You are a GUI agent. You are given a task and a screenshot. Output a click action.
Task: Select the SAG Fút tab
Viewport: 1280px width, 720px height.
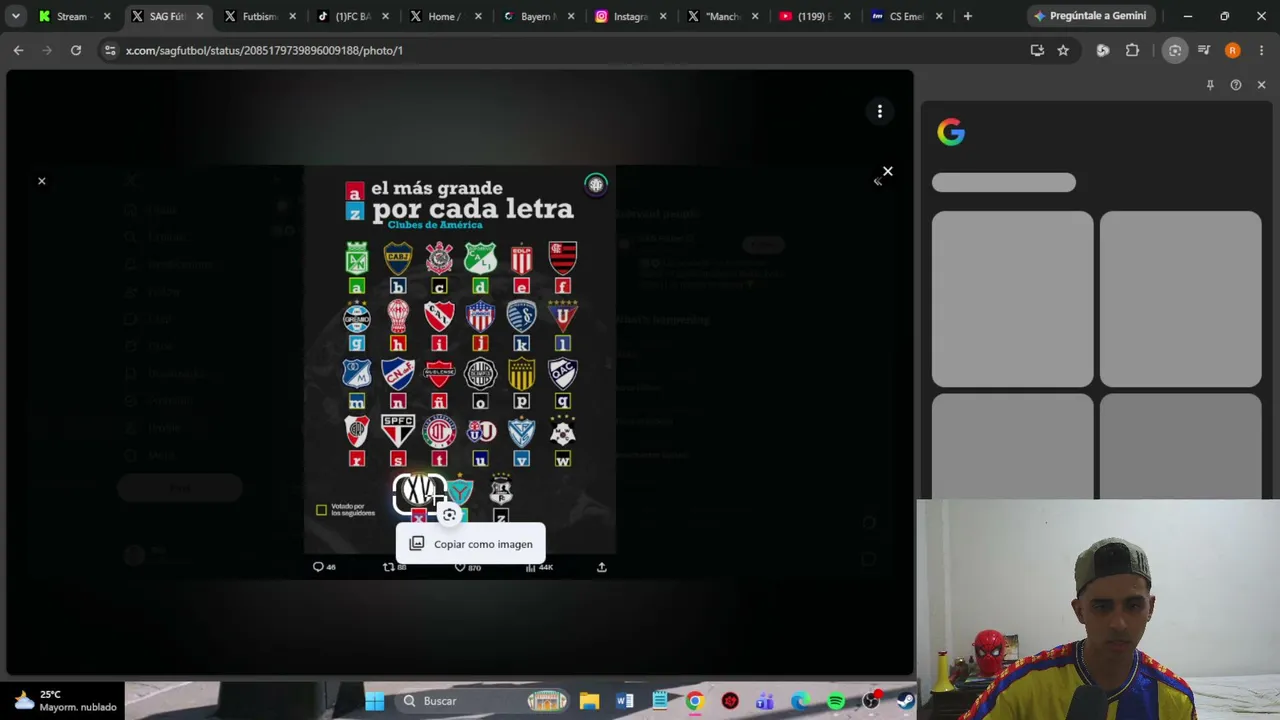click(166, 16)
